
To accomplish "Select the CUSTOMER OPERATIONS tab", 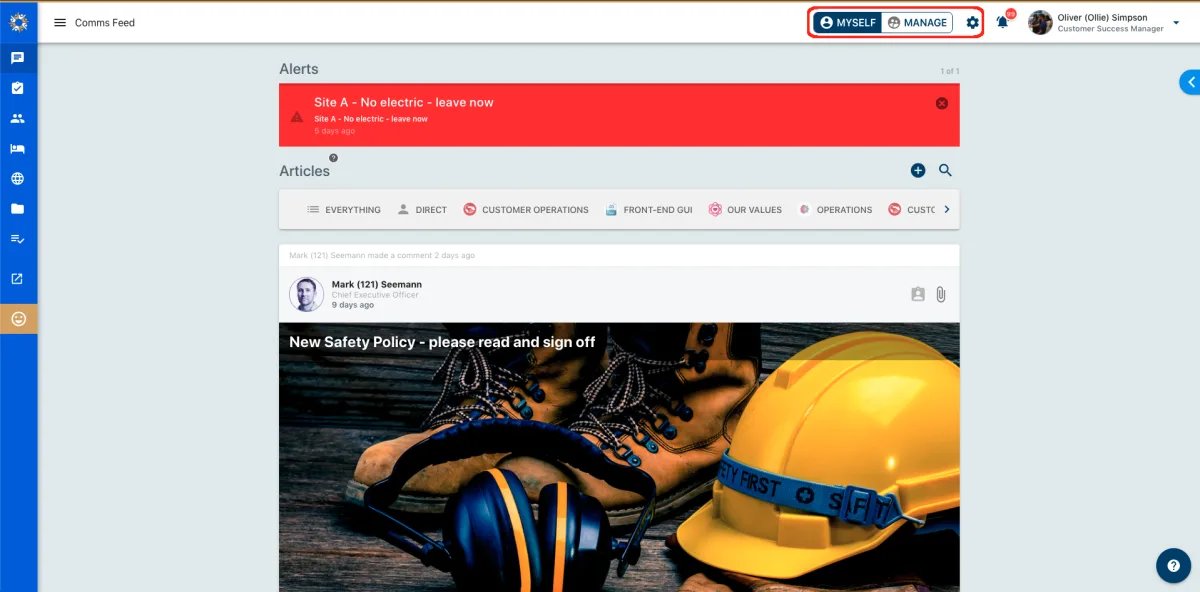I will point(526,210).
